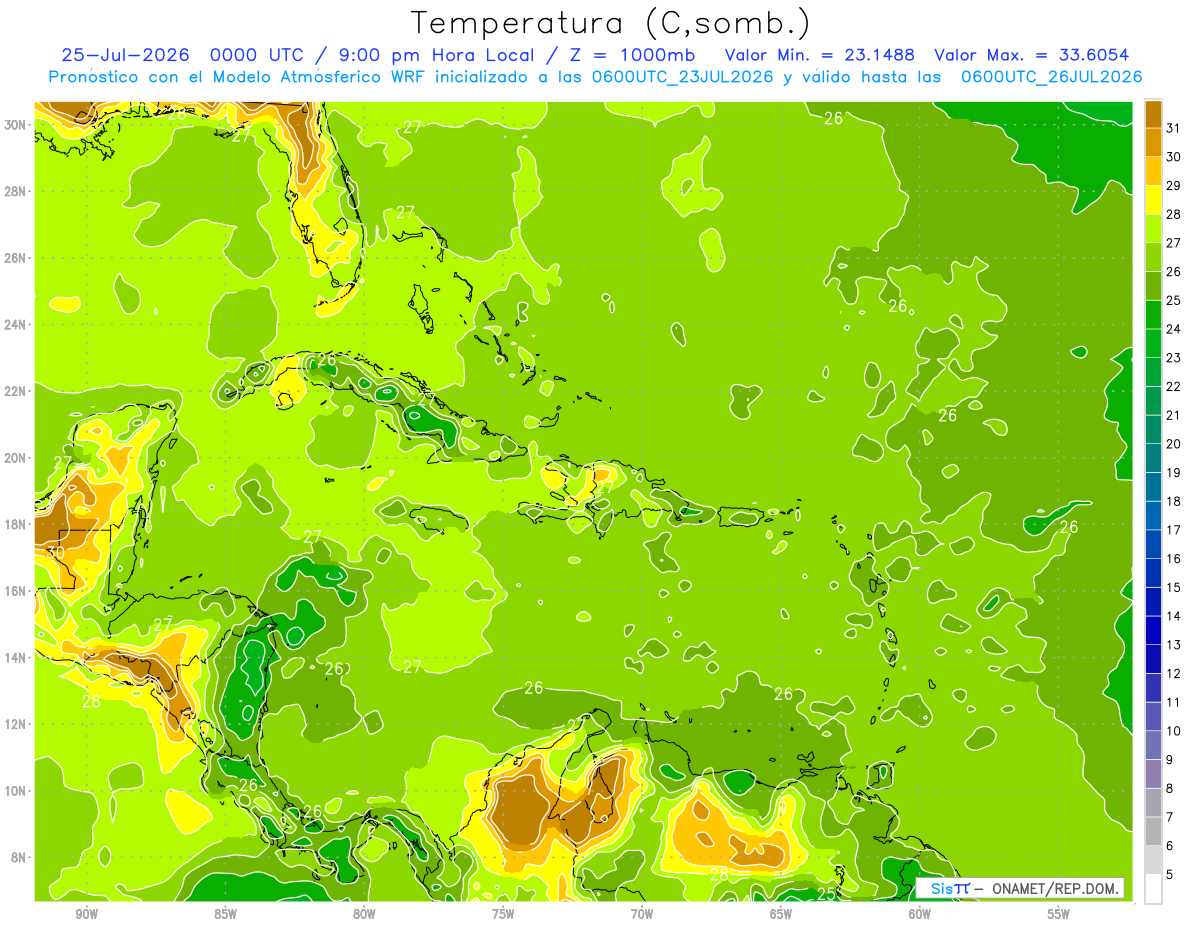Click the '0000 UTC' time text
Screen dimensions: 1200x927
258,55
